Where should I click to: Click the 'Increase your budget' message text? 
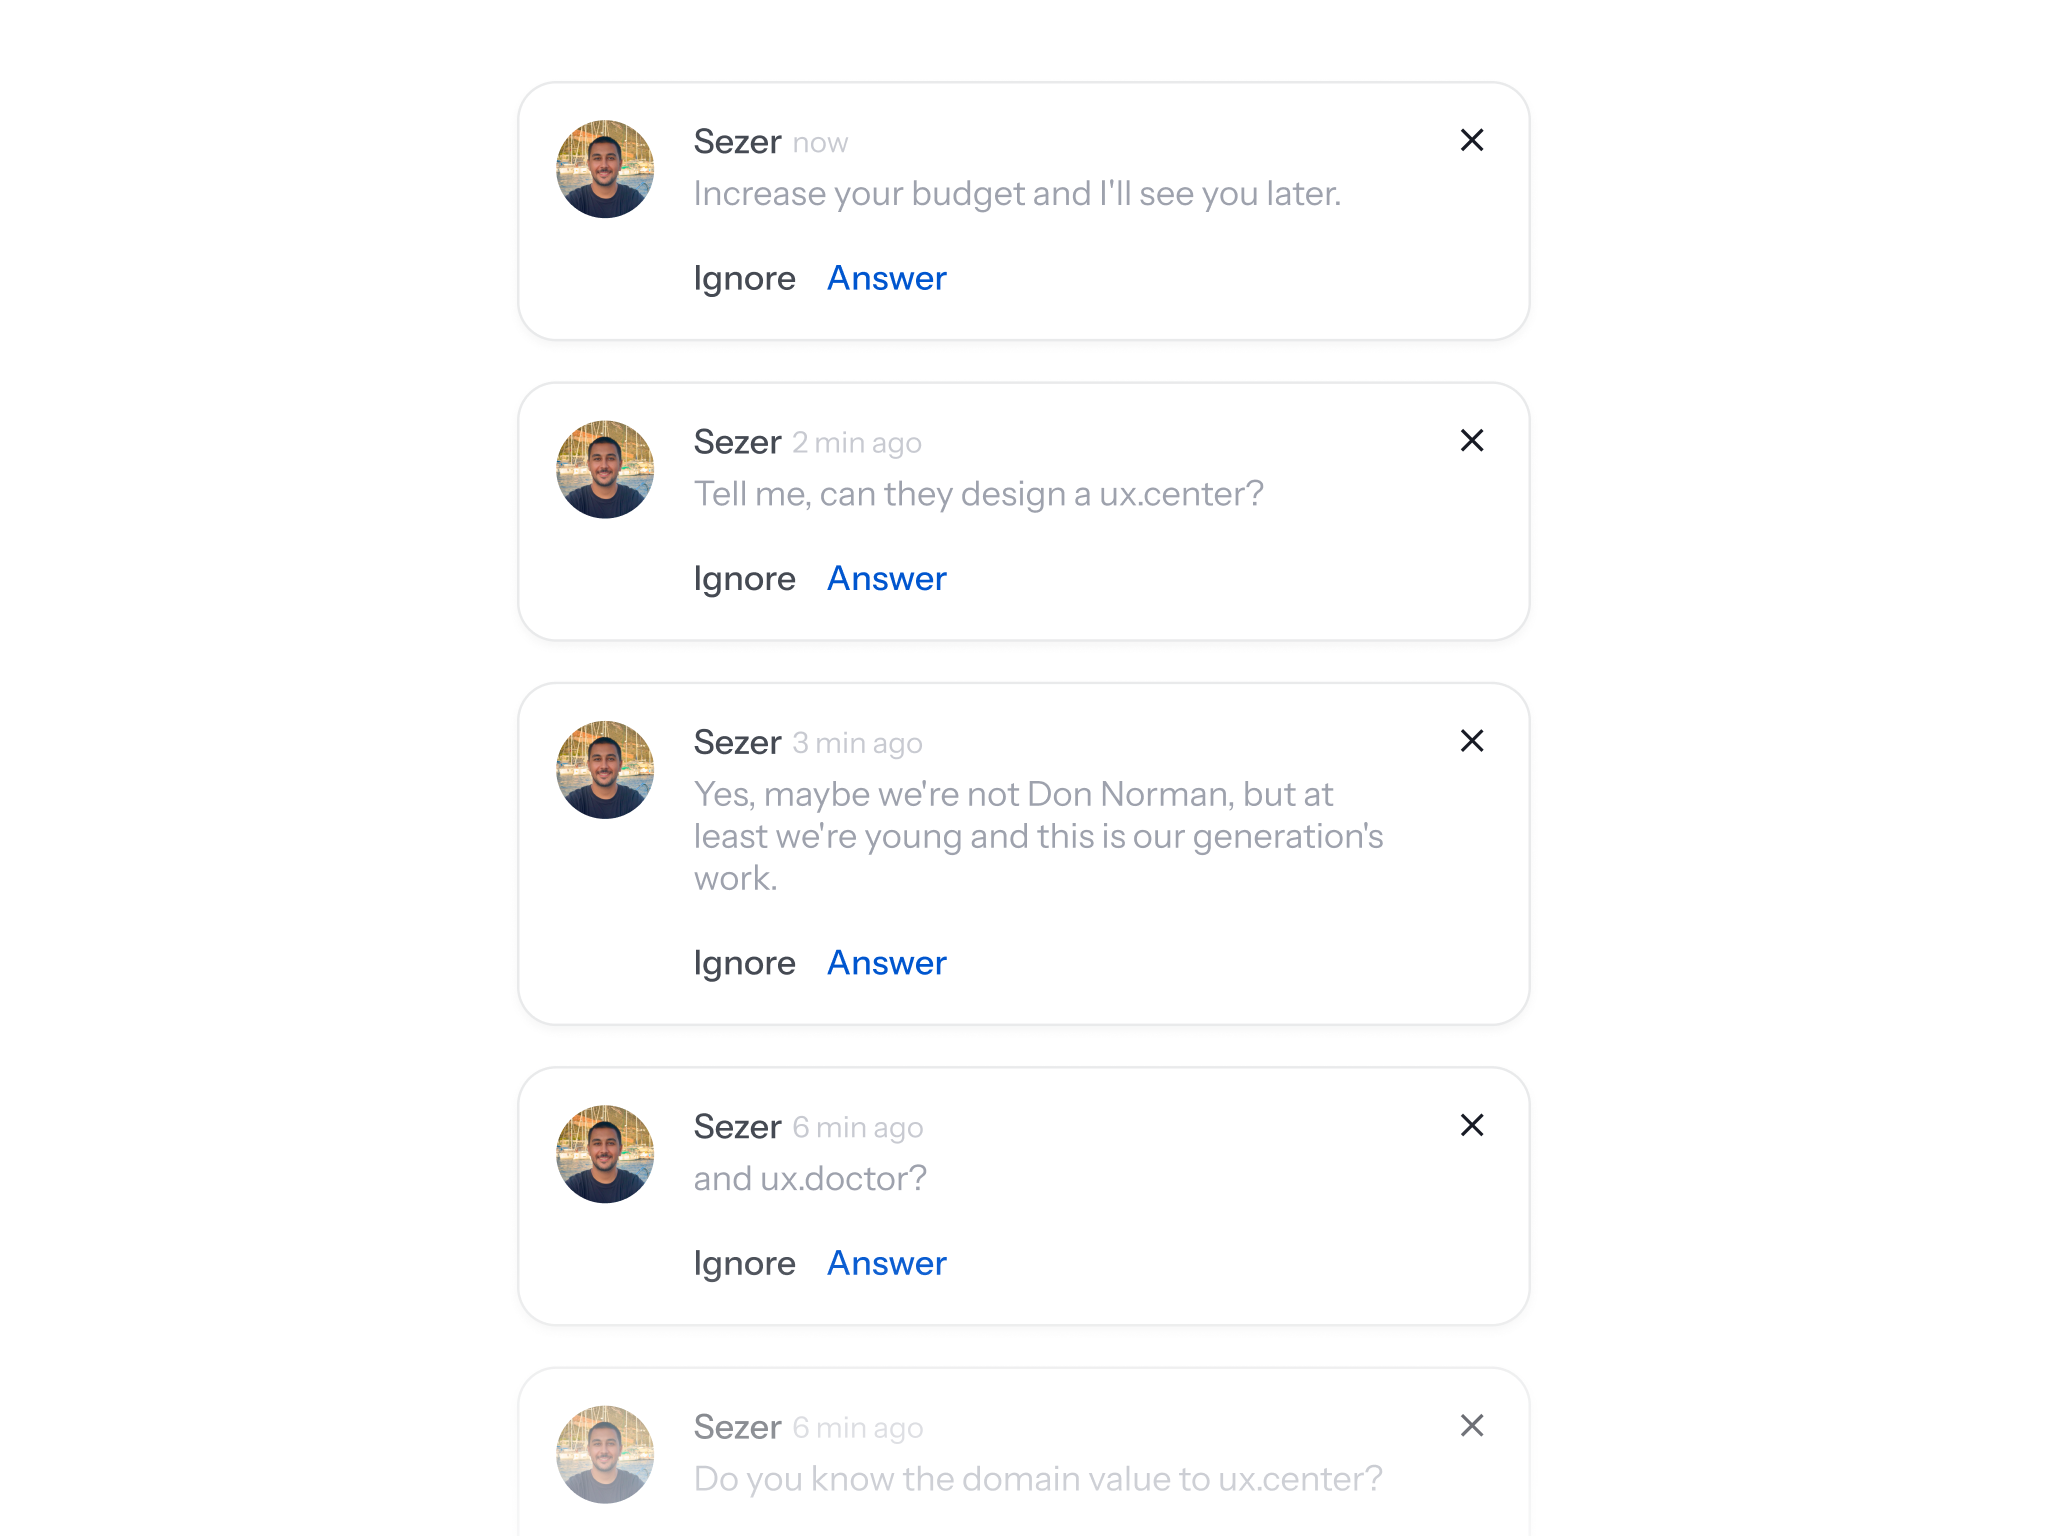(x=1016, y=194)
